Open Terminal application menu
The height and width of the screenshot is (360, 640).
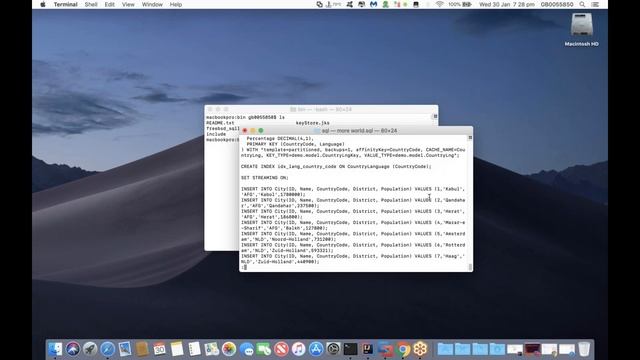[x=66, y=4]
